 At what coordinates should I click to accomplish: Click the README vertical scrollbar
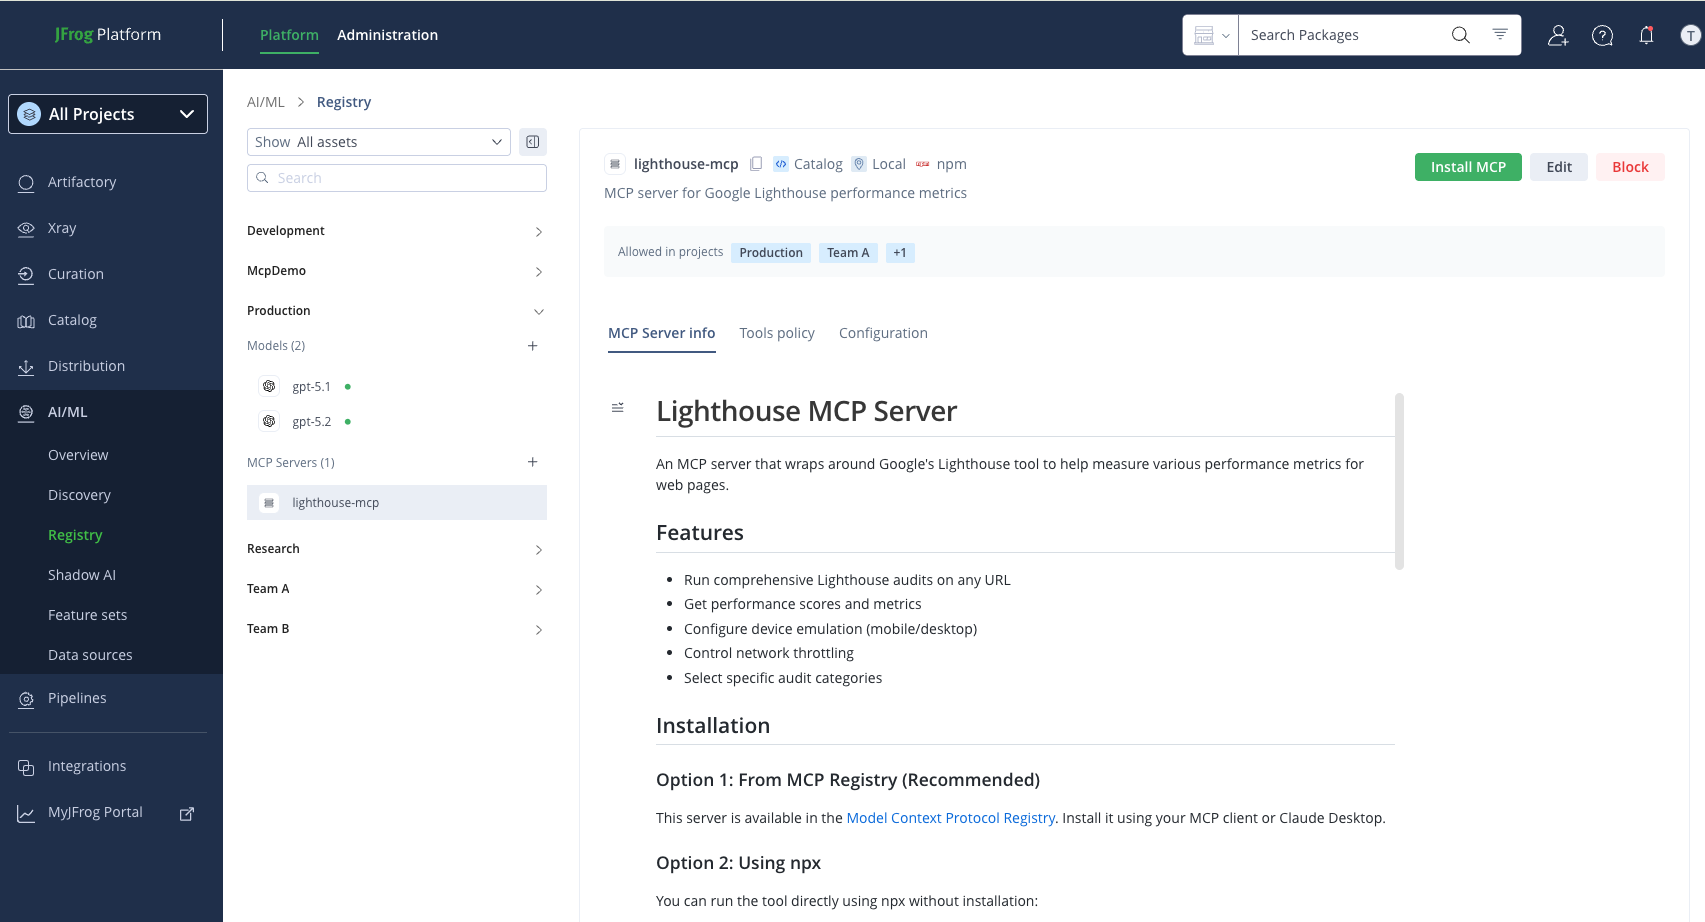(1399, 481)
